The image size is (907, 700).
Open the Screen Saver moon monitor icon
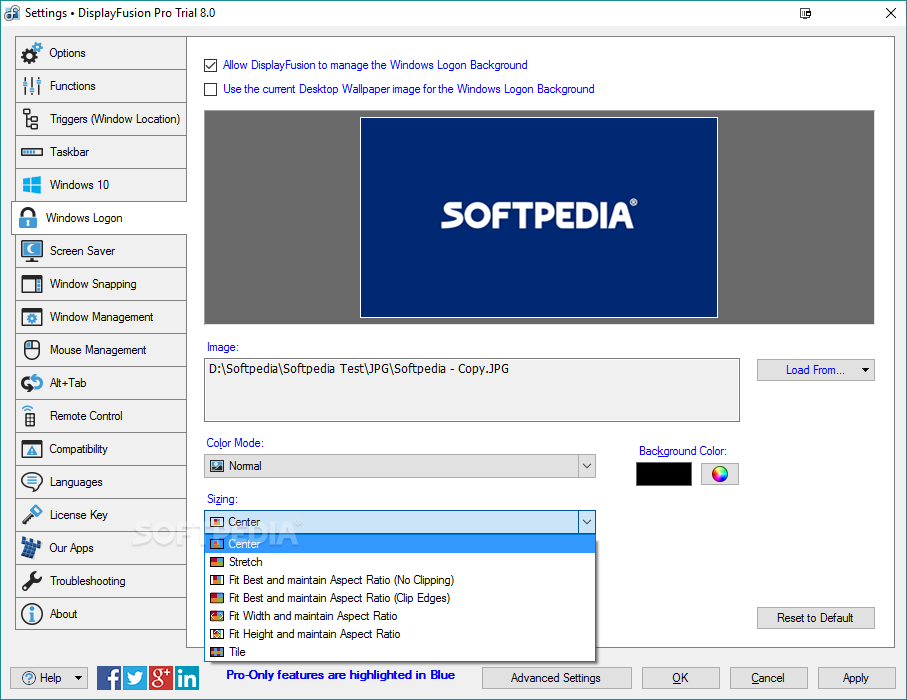tap(31, 251)
